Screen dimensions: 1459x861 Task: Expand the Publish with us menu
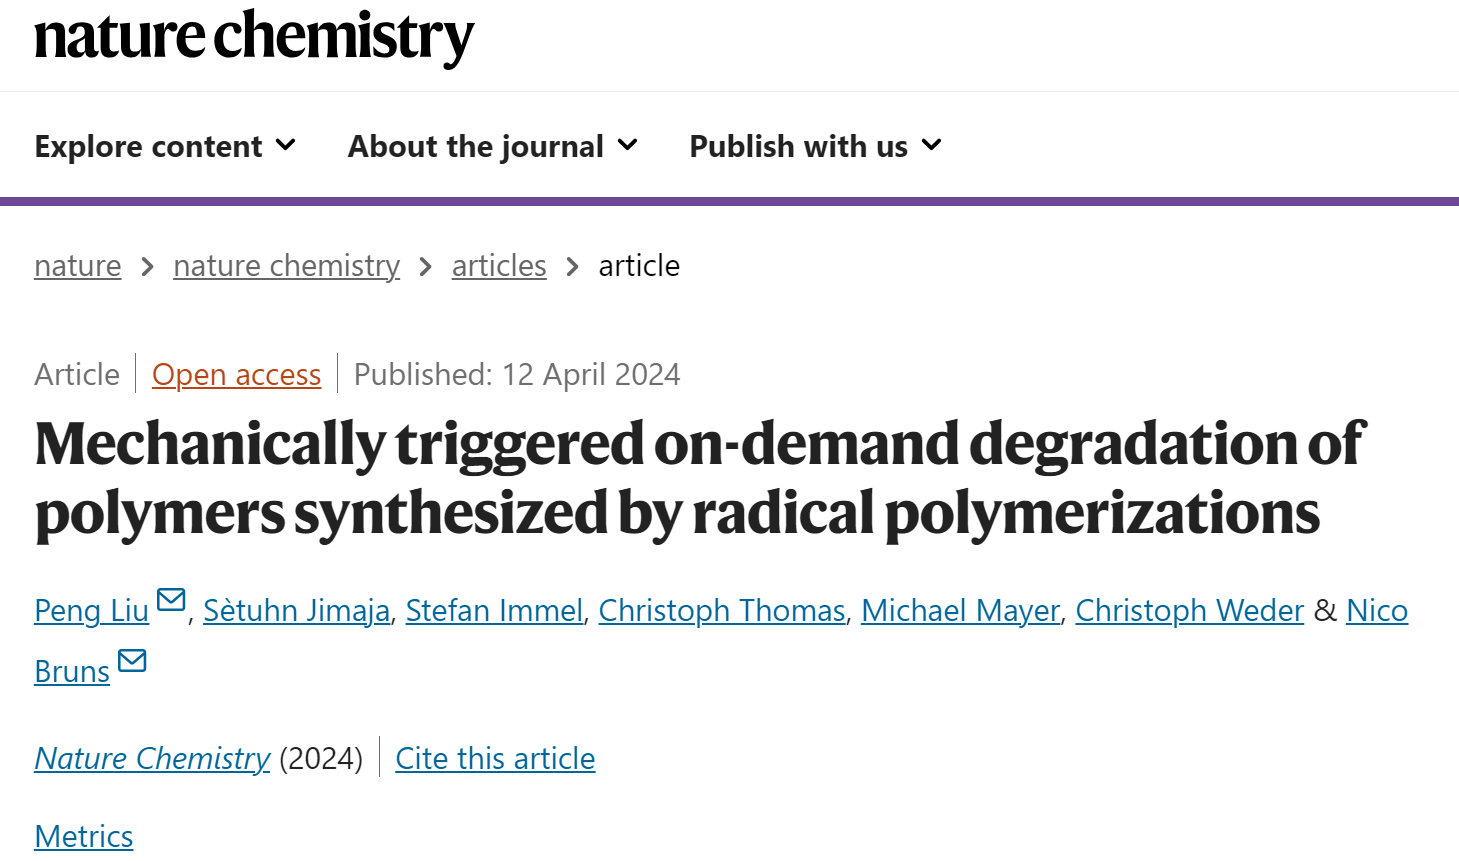click(x=816, y=146)
